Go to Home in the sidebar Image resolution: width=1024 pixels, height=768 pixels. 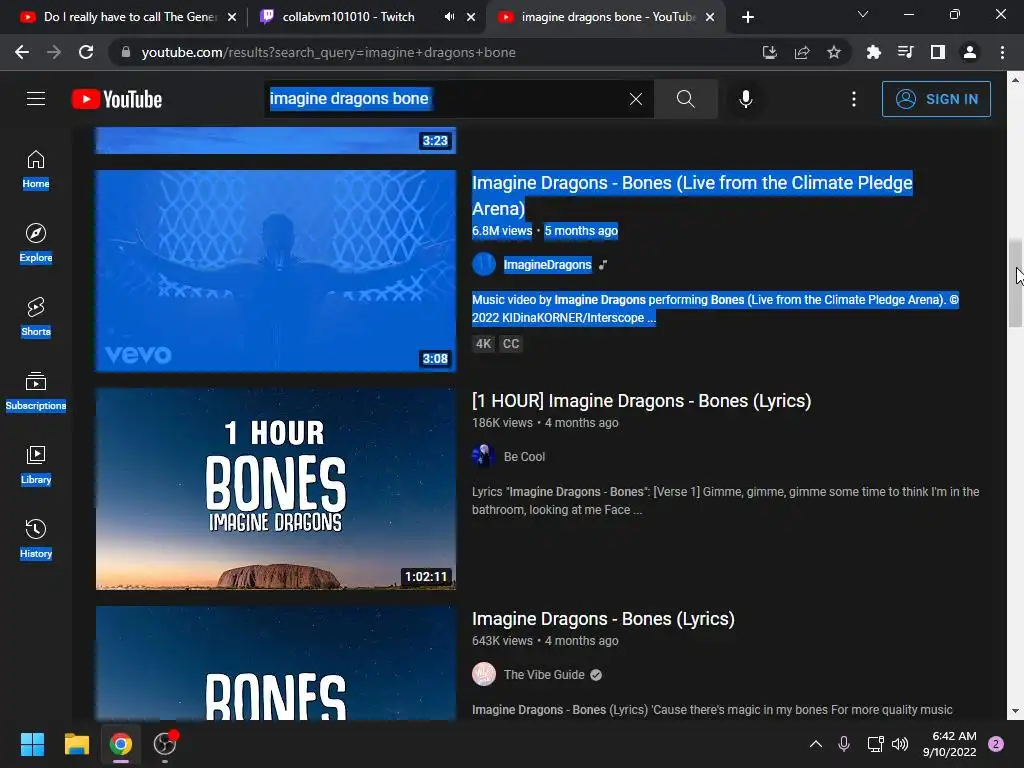tap(36, 170)
